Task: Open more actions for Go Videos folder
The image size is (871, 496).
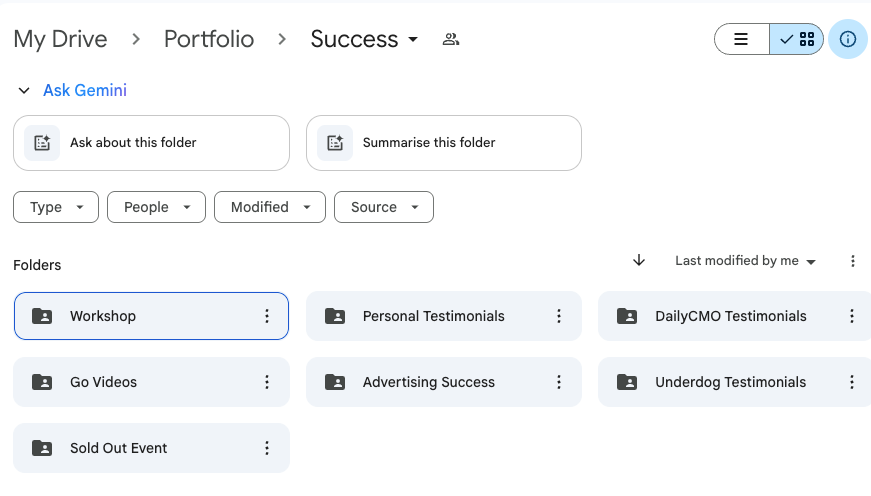Action: pos(267,382)
